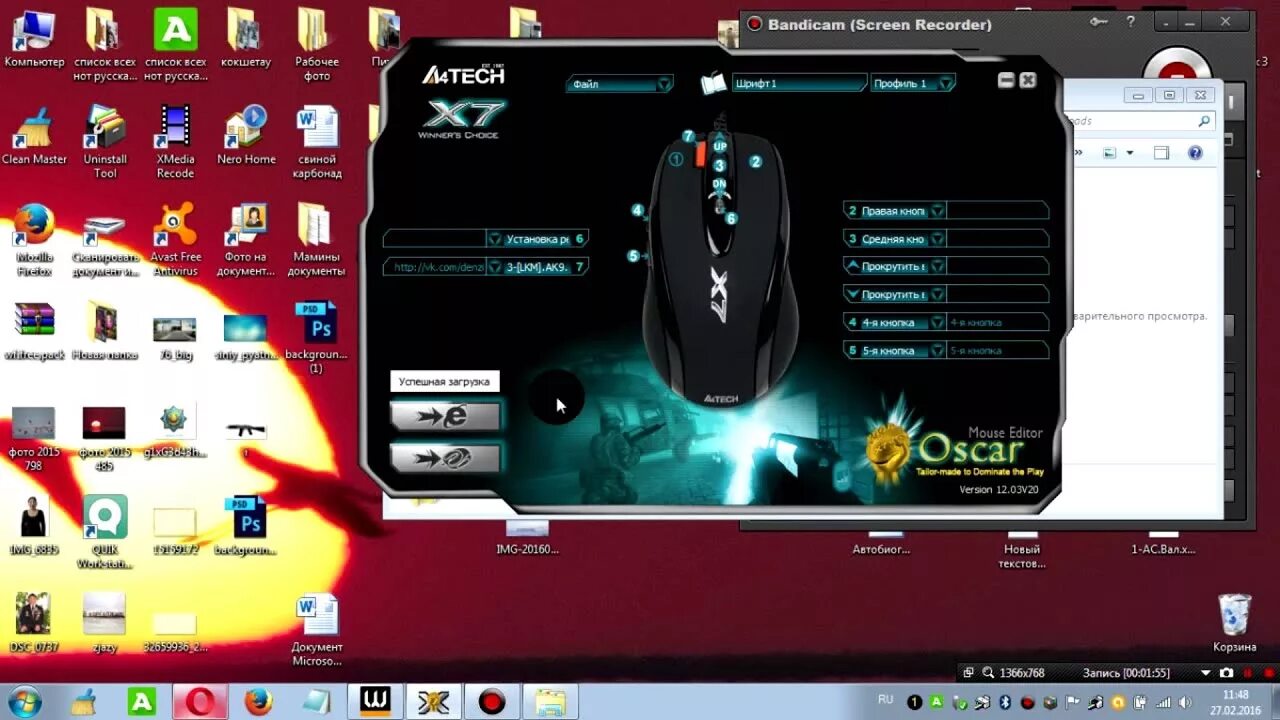Viewport: 1280px width, 720px height.
Task: Click the download-to-mouse 'e' arrow button
Action: tap(446, 417)
